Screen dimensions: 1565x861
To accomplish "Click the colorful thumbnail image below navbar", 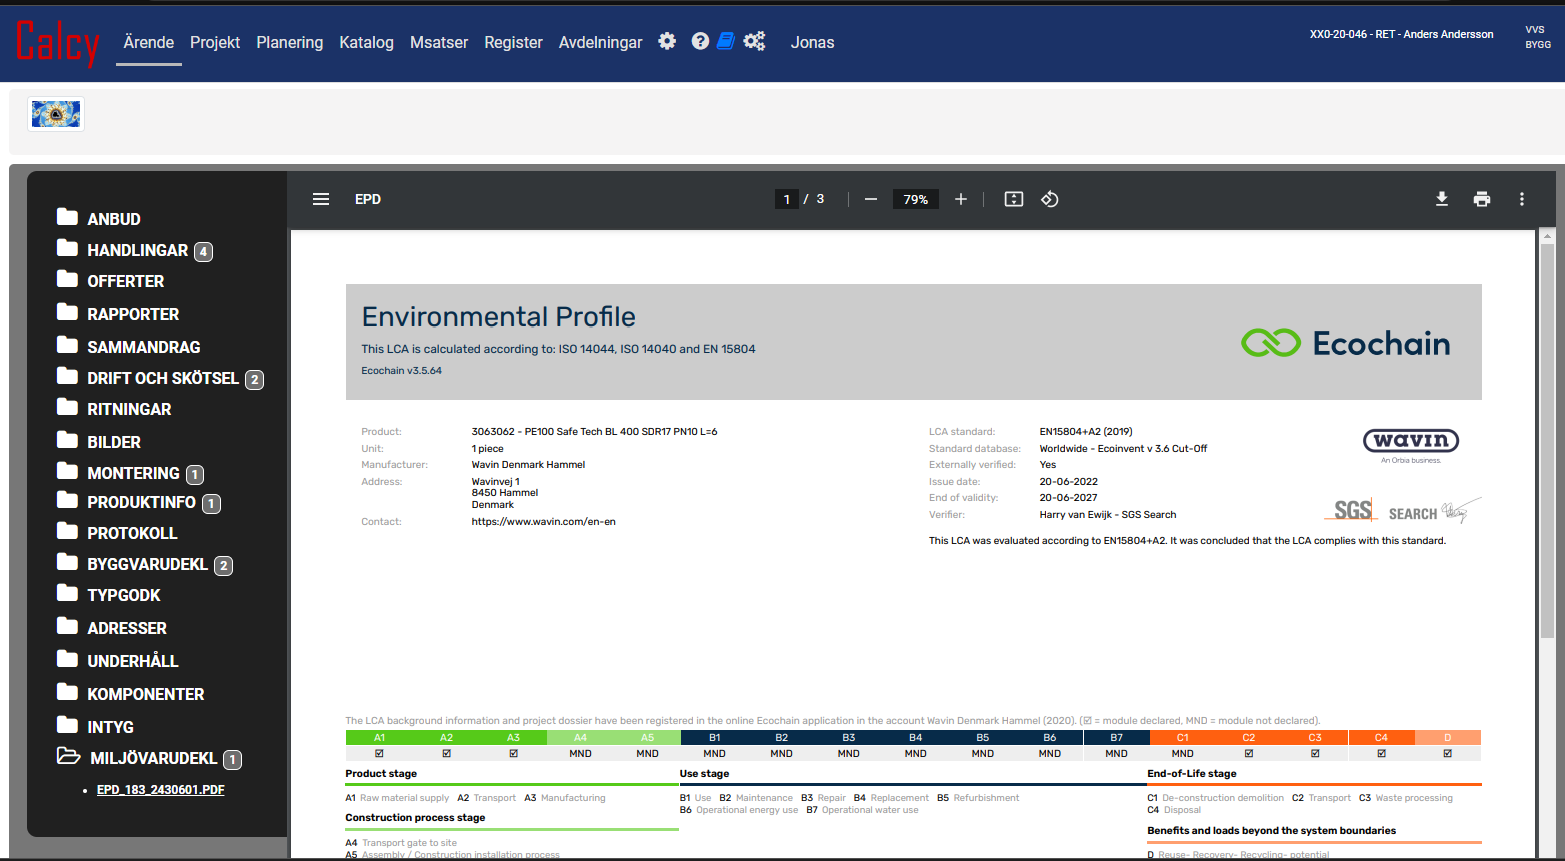I will click(x=56, y=115).
